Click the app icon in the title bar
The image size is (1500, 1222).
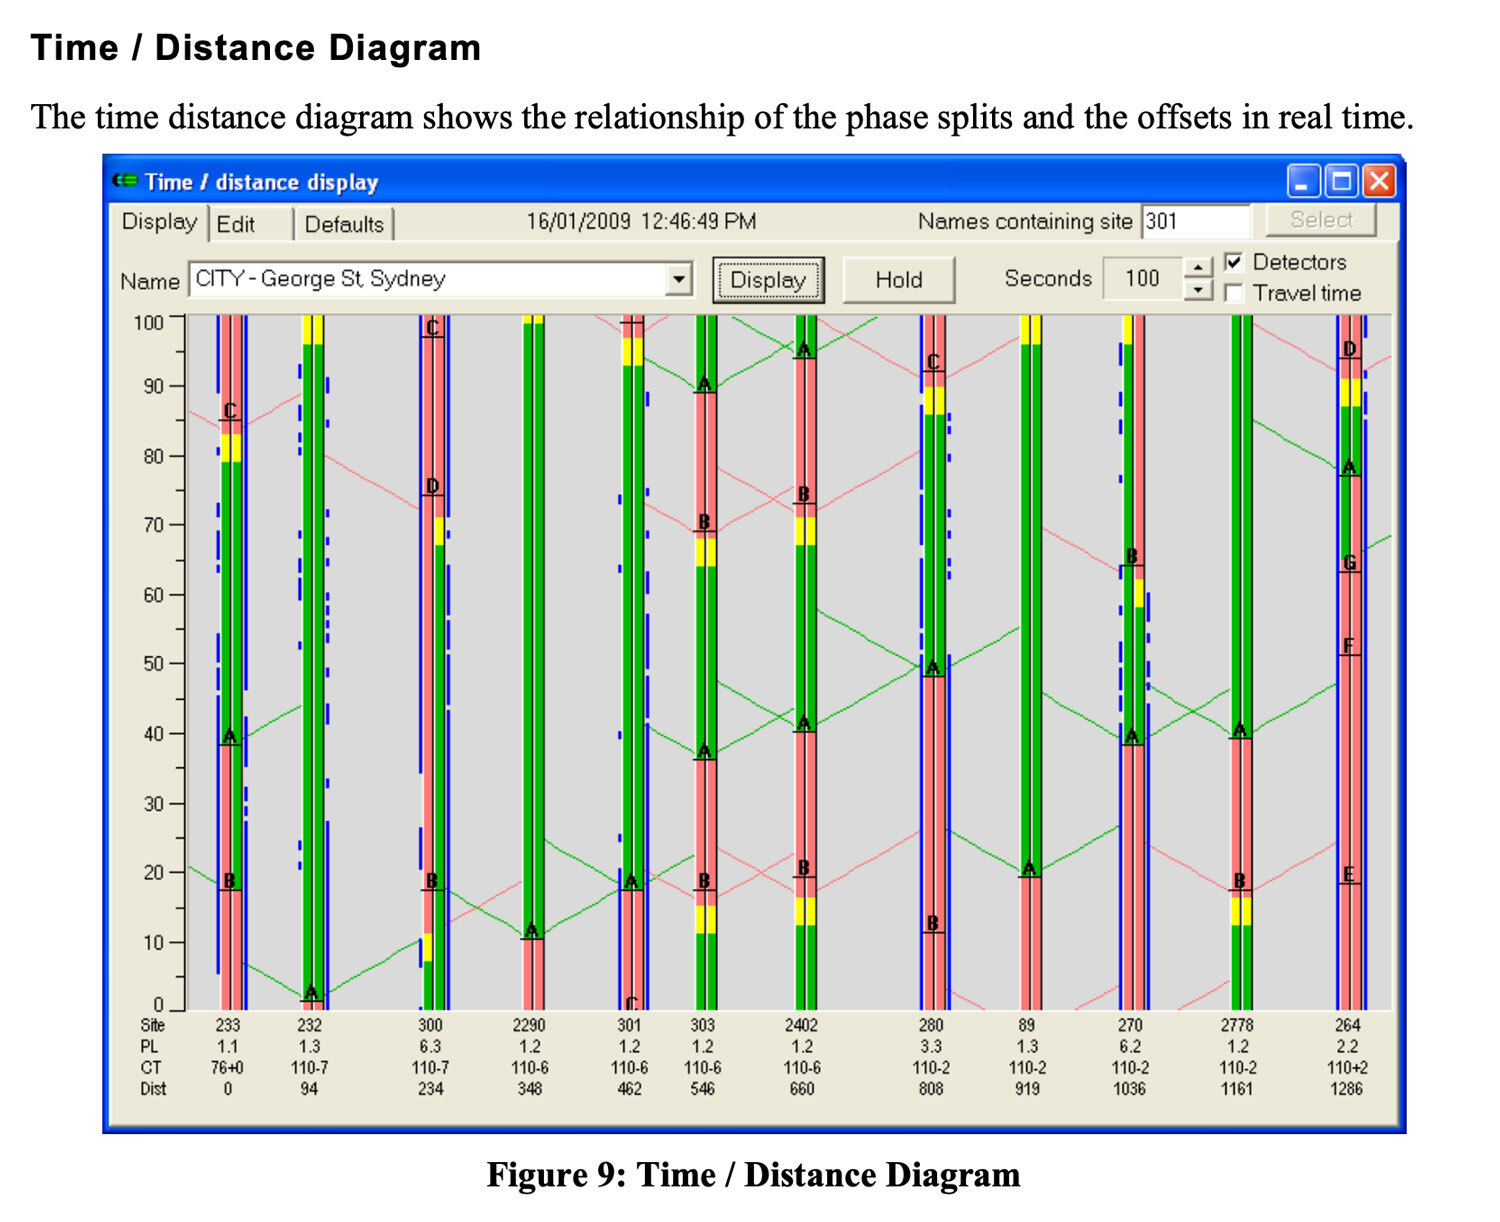click(125, 181)
